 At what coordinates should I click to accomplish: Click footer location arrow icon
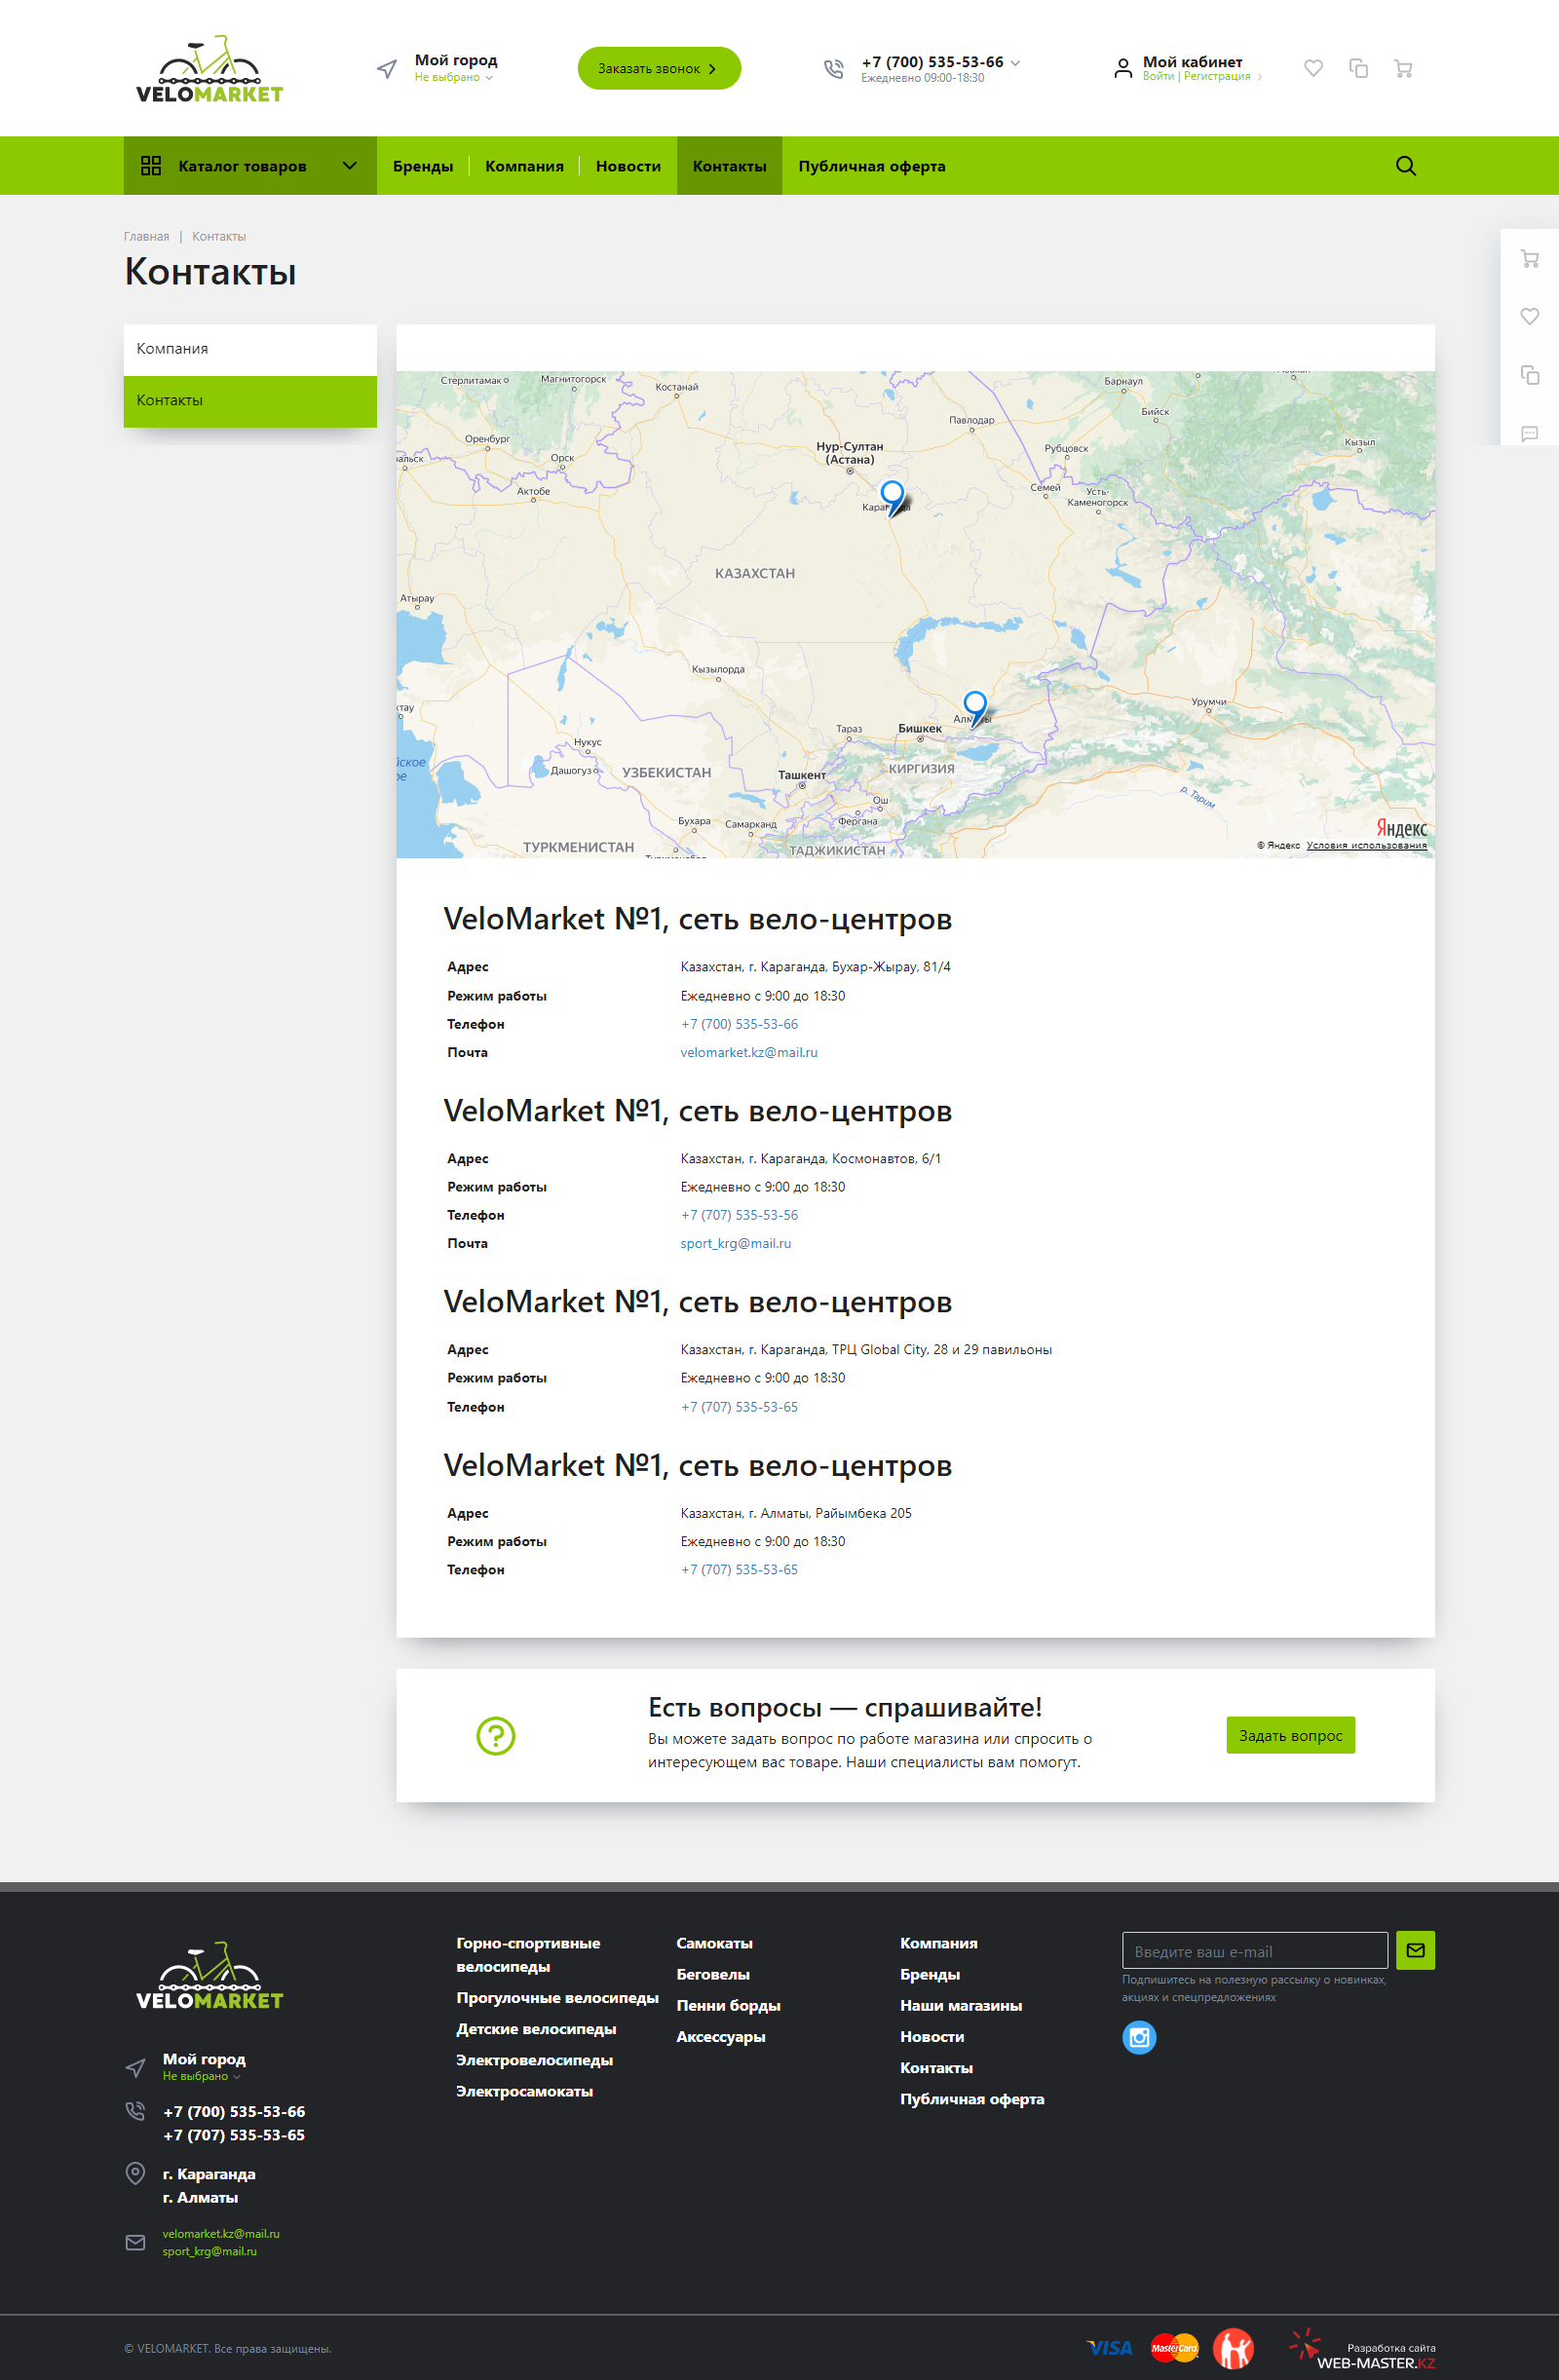pos(135,2067)
